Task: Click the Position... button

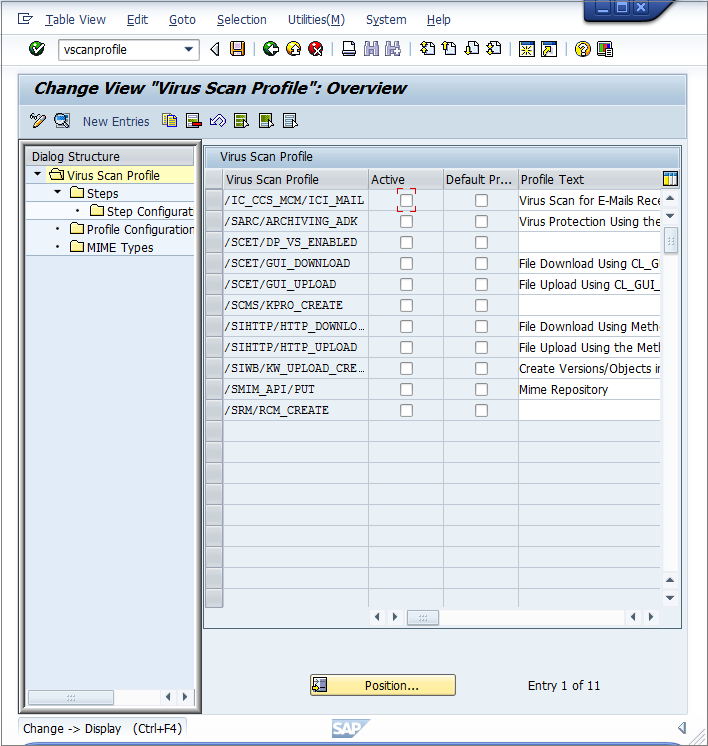Action: [383, 685]
